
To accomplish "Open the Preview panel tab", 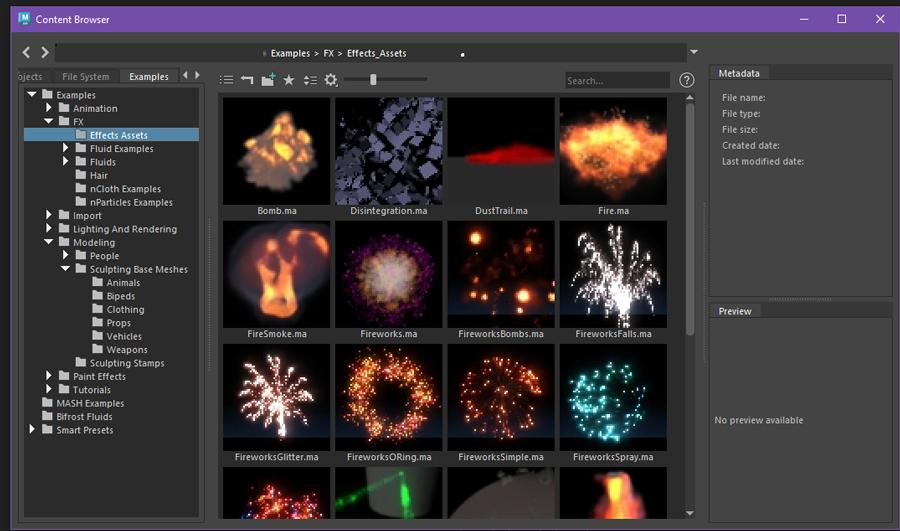I will point(735,311).
